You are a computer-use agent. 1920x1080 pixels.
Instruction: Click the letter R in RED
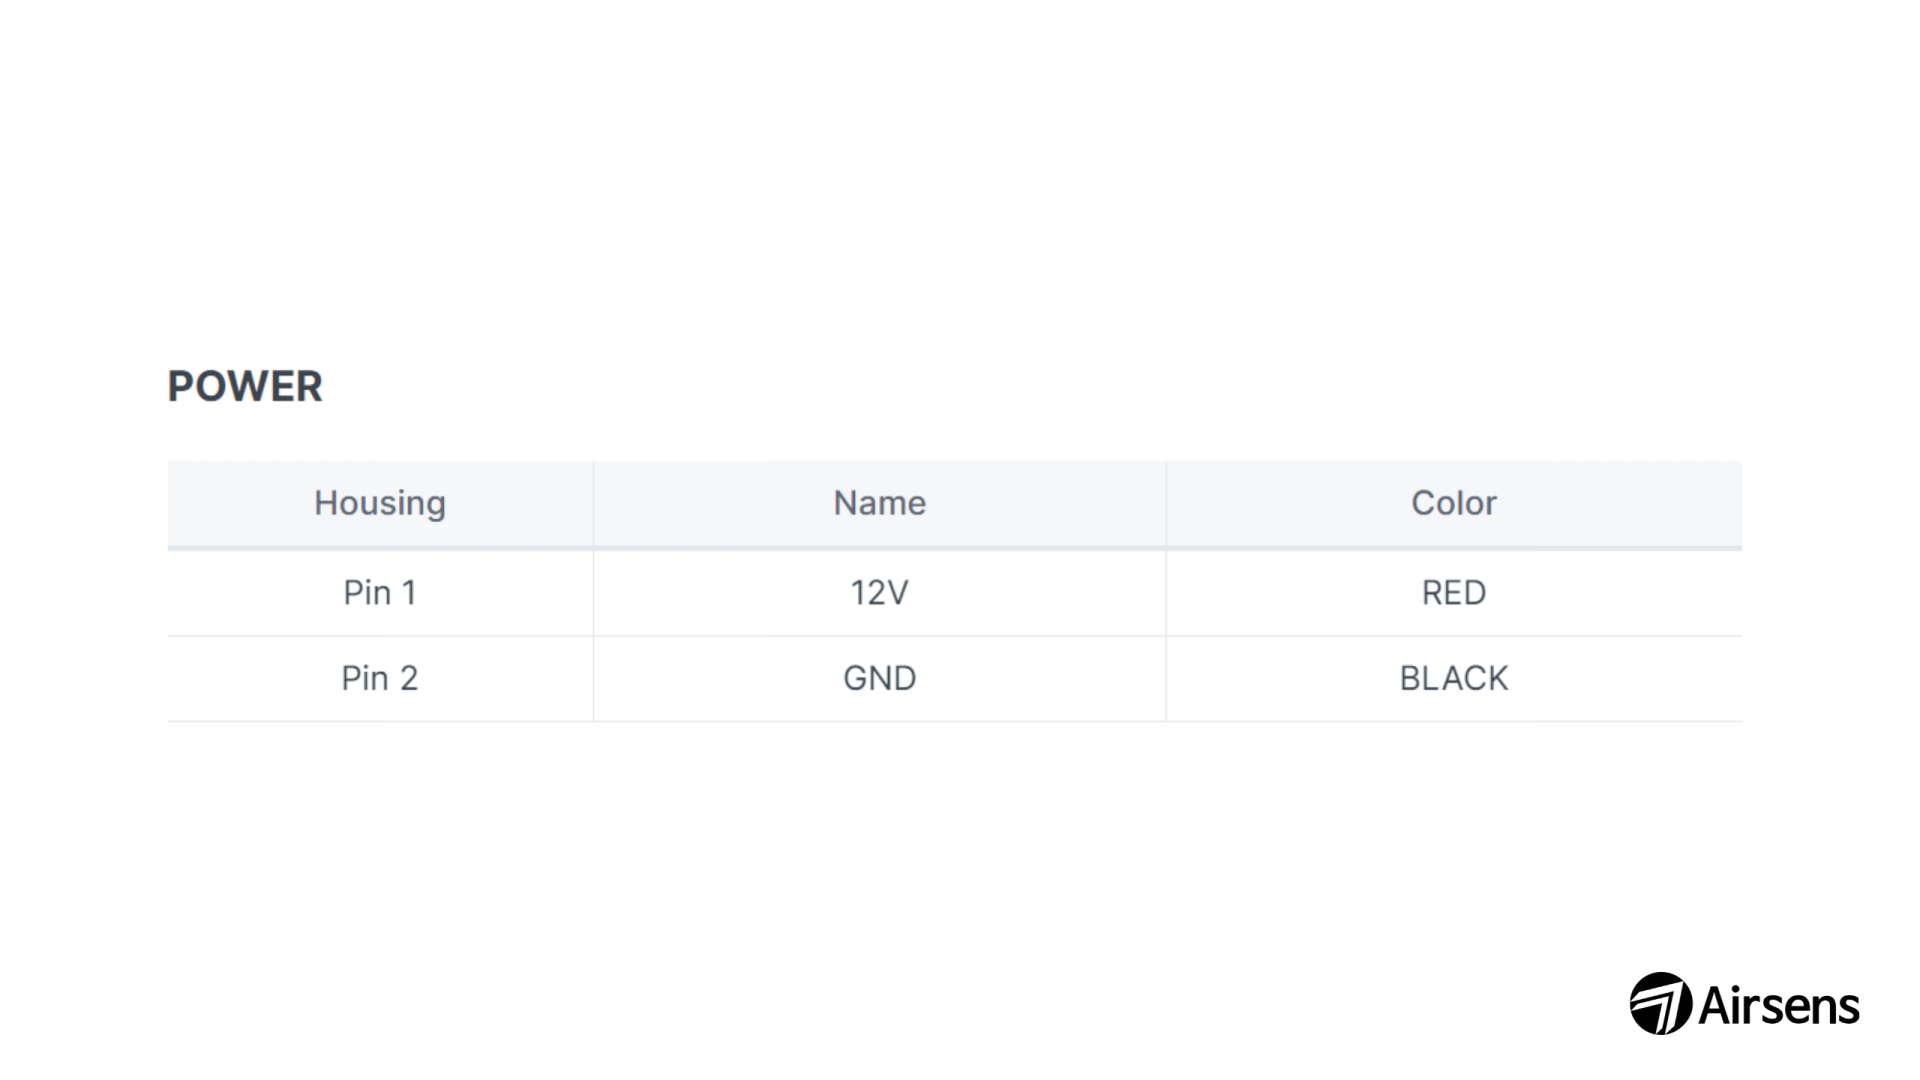point(1432,593)
